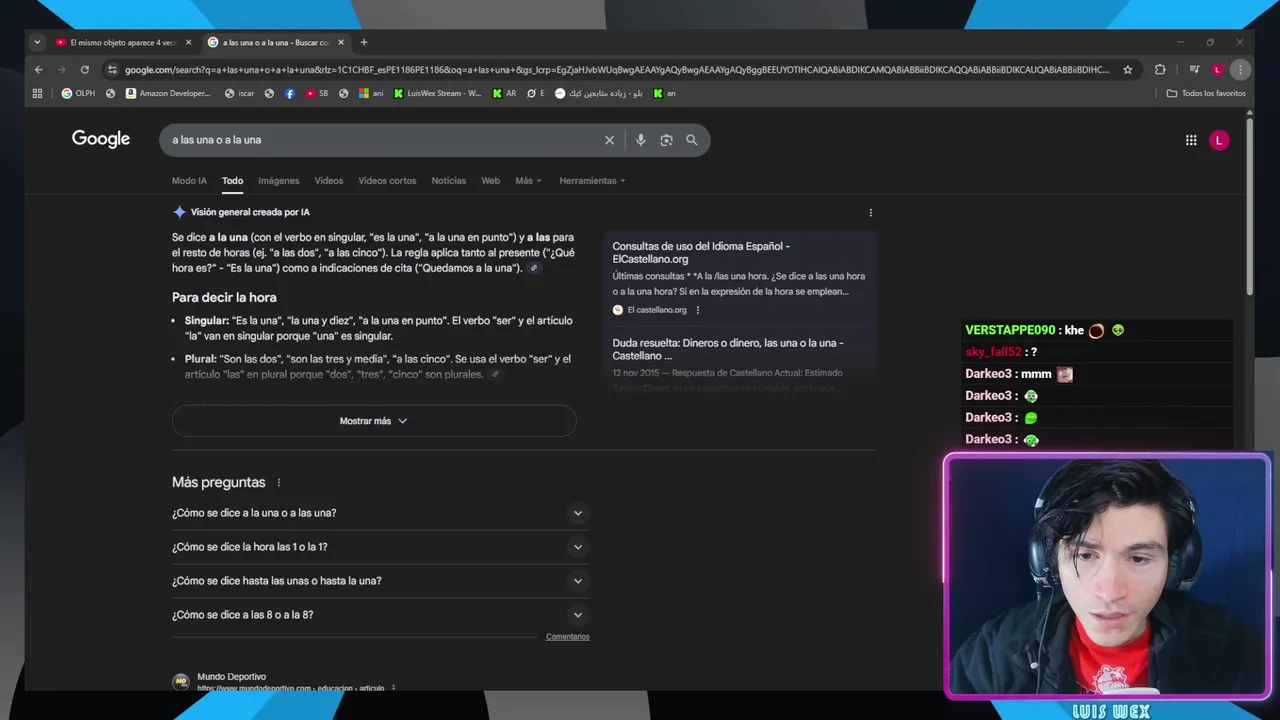
Task: Open Más preguntas three-dot options
Action: (279, 483)
